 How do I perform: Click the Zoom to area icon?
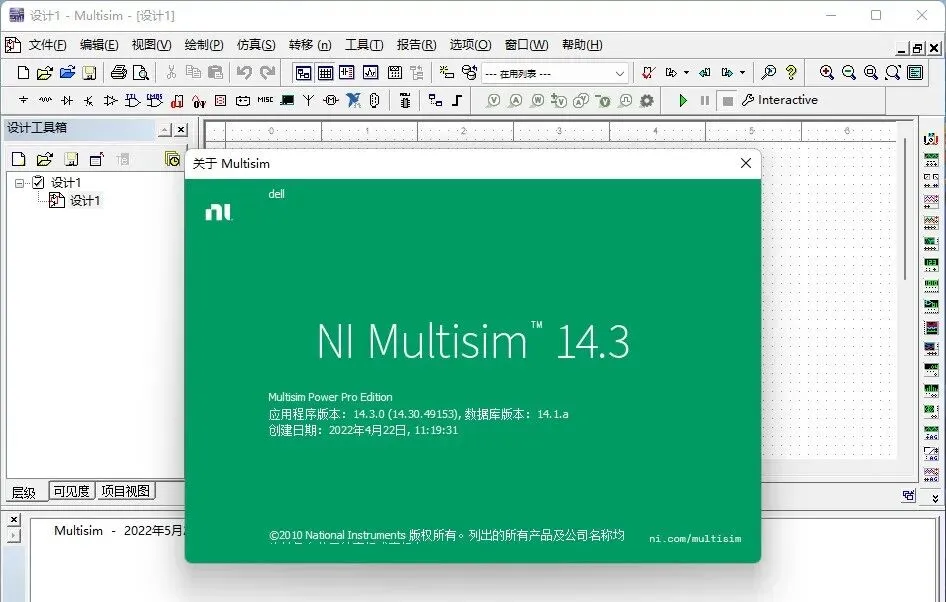click(x=871, y=73)
